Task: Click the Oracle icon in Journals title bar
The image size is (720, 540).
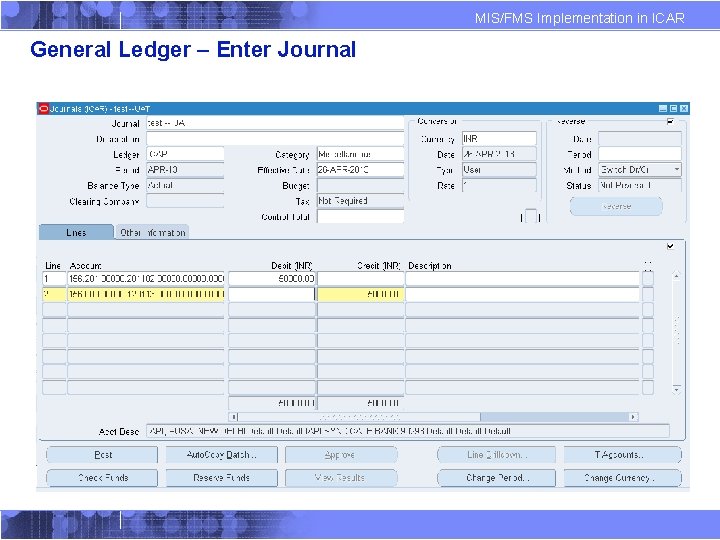Action: 44,109
